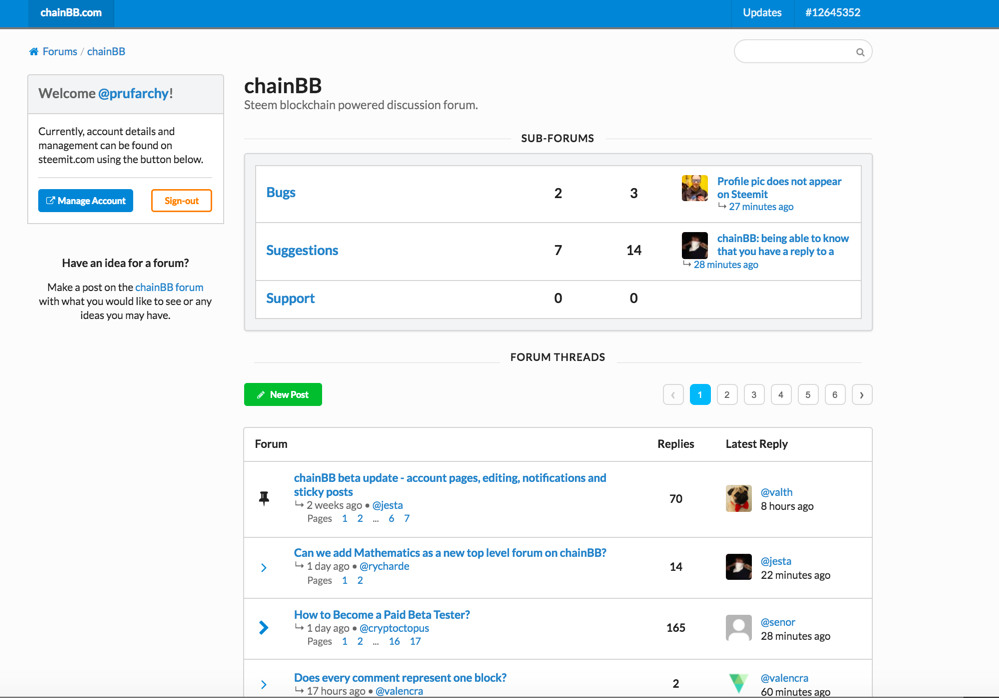999x698 pixels.
Task: Go to page 2 of Mathematics thread
Action: click(x=360, y=580)
